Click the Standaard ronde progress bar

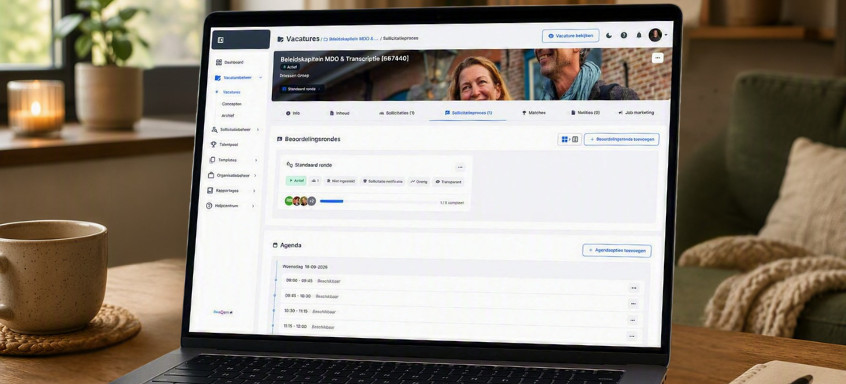378,201
